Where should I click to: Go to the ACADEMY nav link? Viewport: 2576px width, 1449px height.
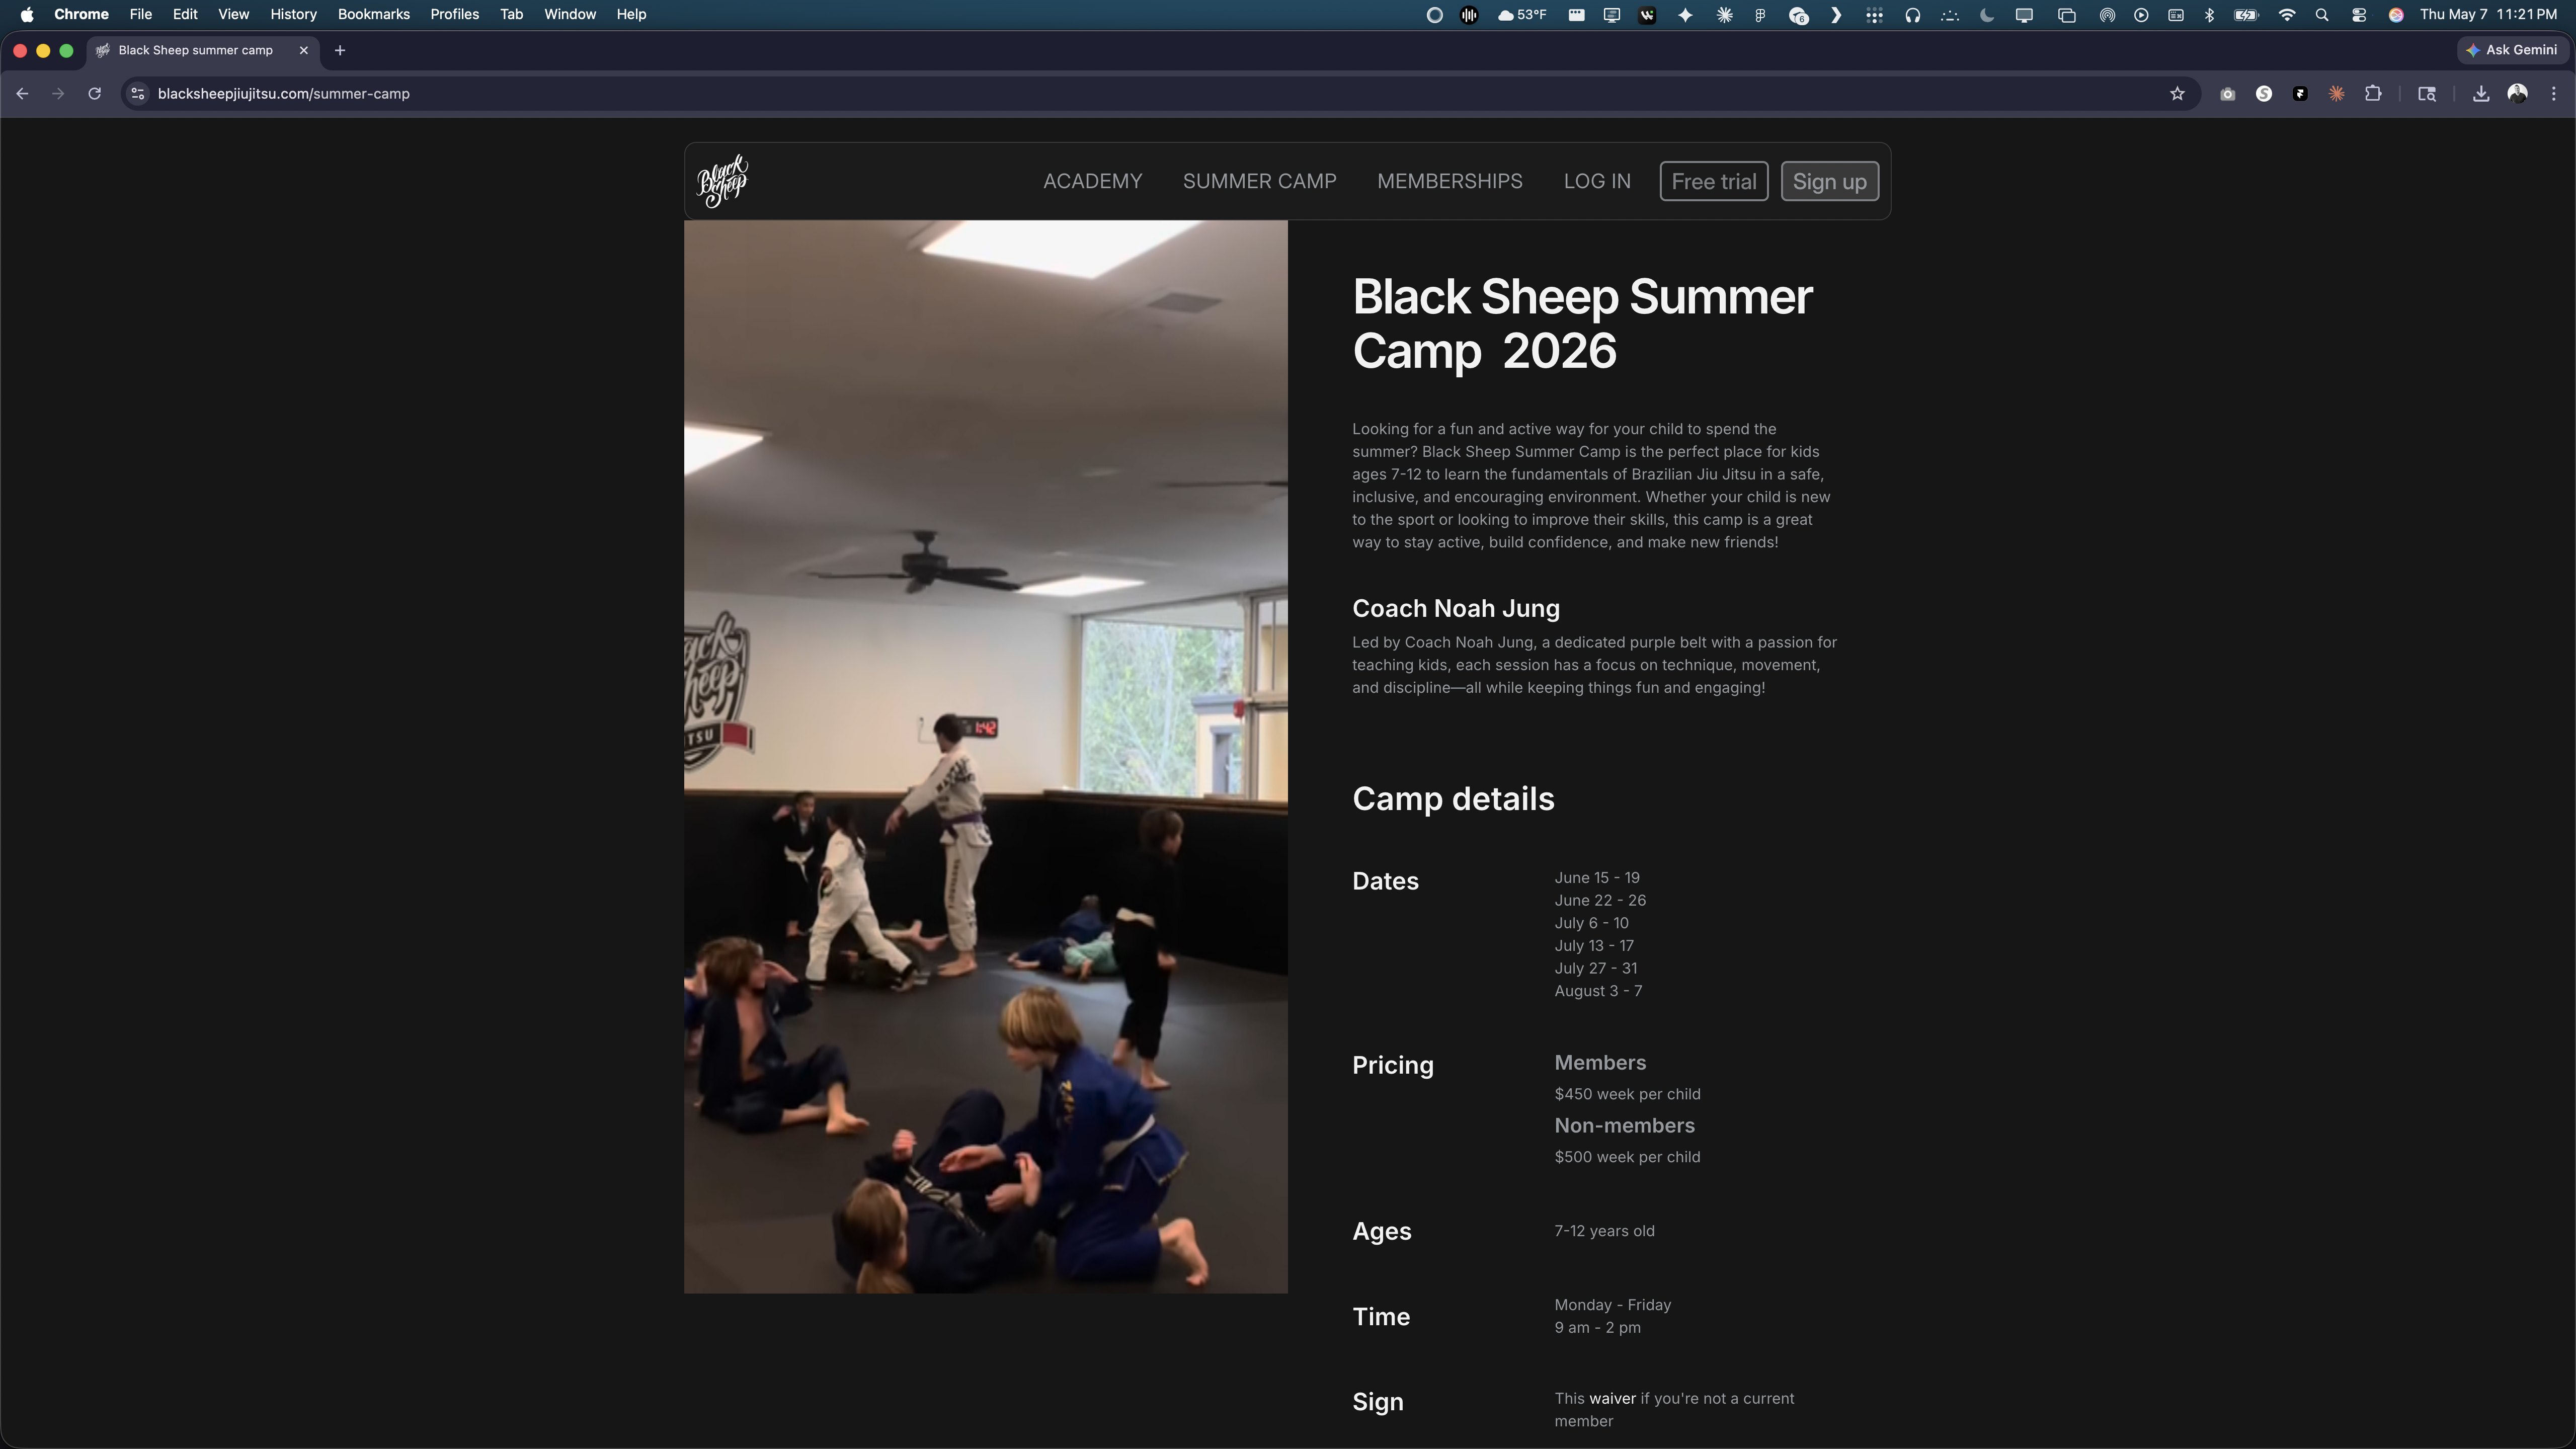[x=1092, y=181]
